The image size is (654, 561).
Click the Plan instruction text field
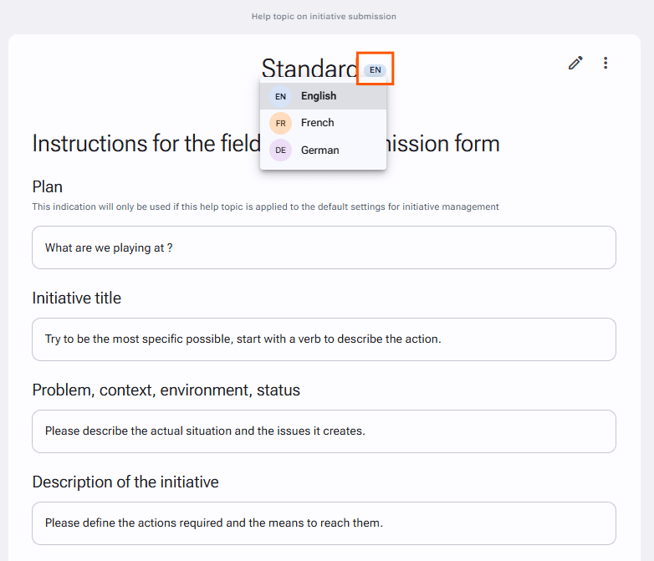point(324,248)
